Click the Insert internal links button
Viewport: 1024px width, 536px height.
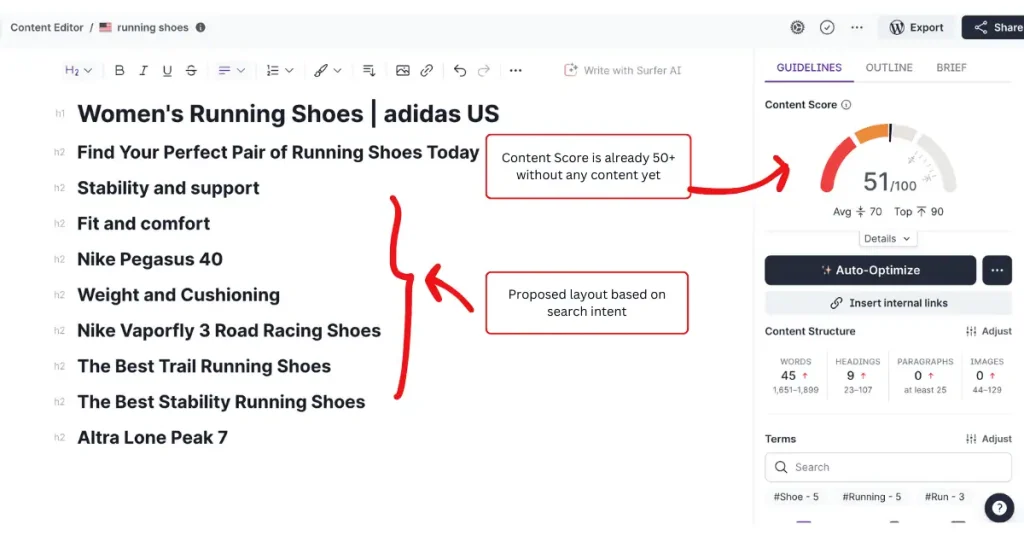888,303
